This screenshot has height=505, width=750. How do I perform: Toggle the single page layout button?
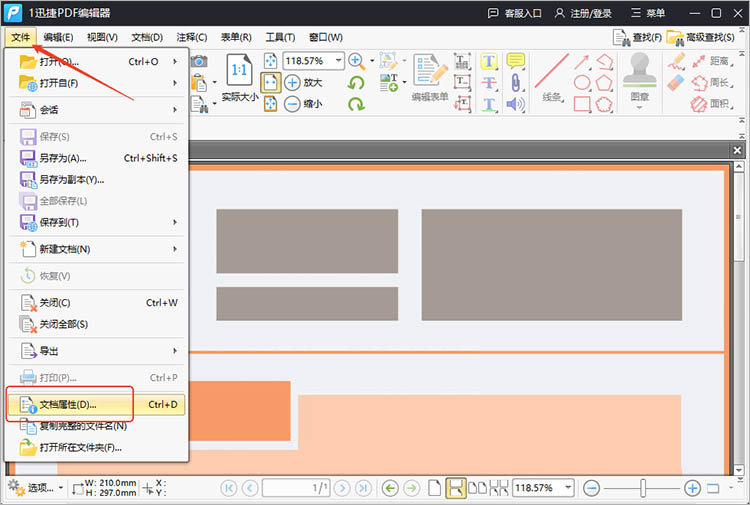[434, 488]
